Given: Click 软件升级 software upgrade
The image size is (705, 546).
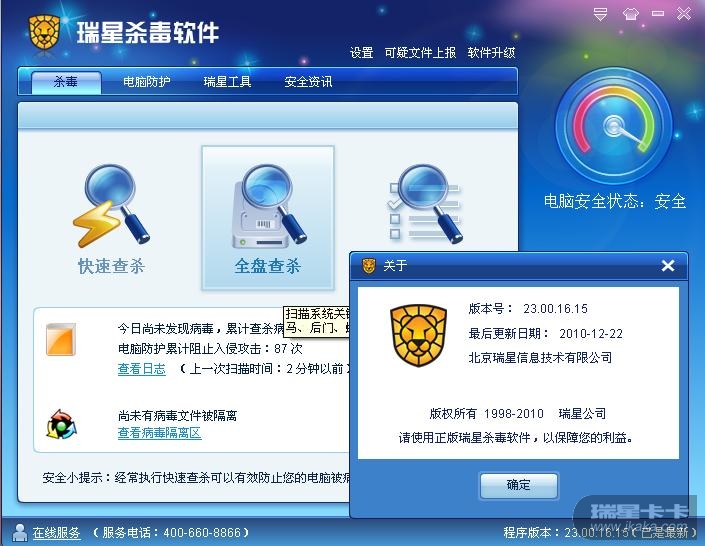Looking at the screenshot, I should (491, 53).
